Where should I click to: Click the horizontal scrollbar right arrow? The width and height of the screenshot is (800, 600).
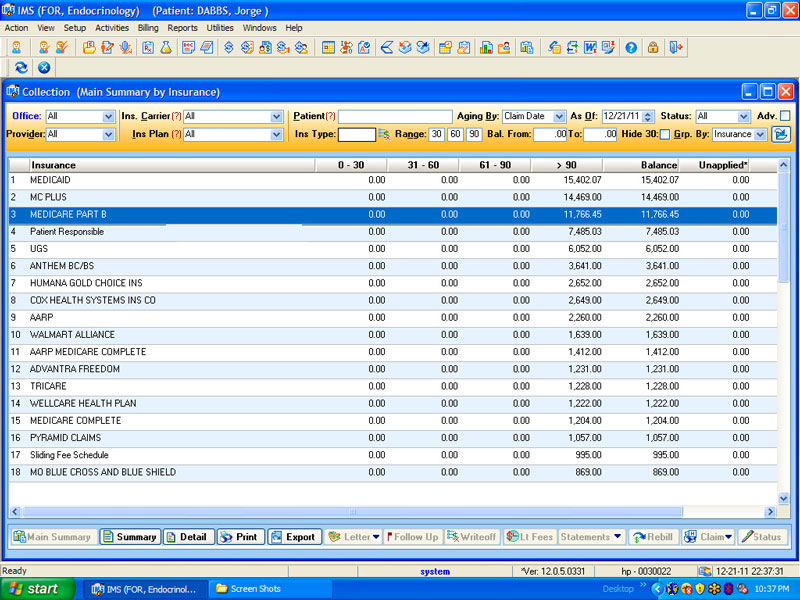[x=770, y=512]
